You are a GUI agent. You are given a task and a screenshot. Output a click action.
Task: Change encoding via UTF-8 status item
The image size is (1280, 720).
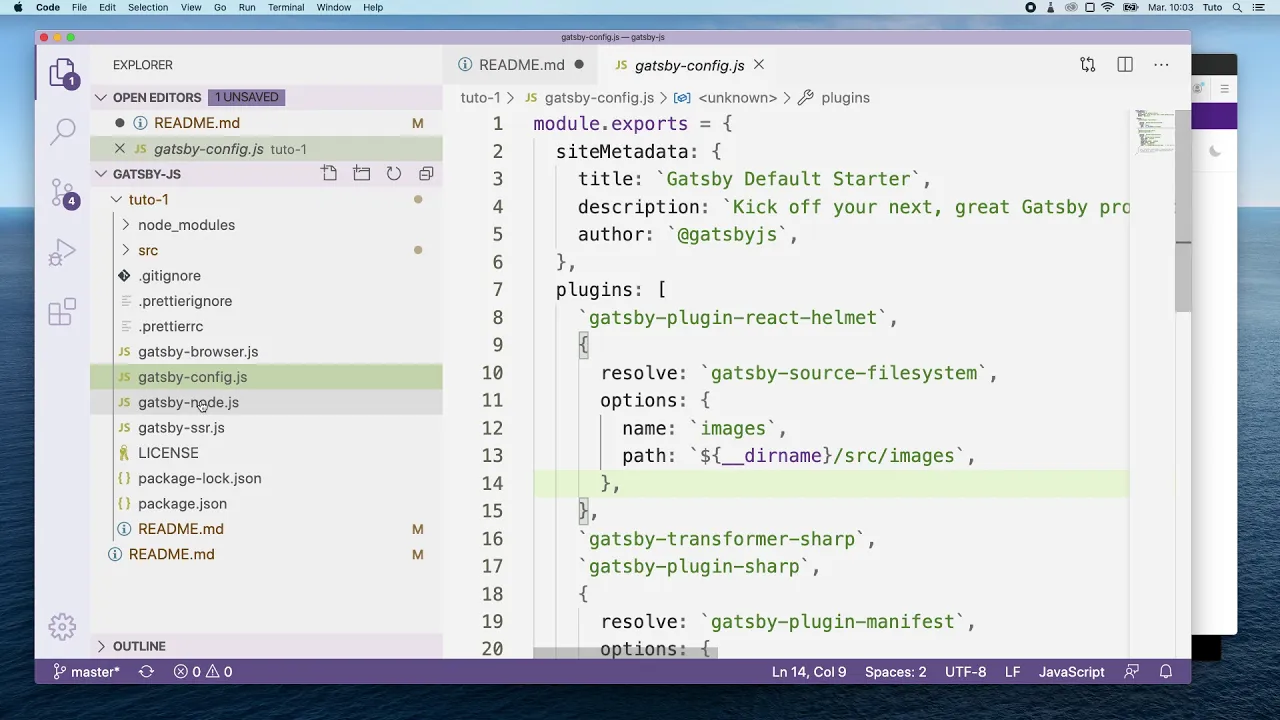tap(965, 672)
